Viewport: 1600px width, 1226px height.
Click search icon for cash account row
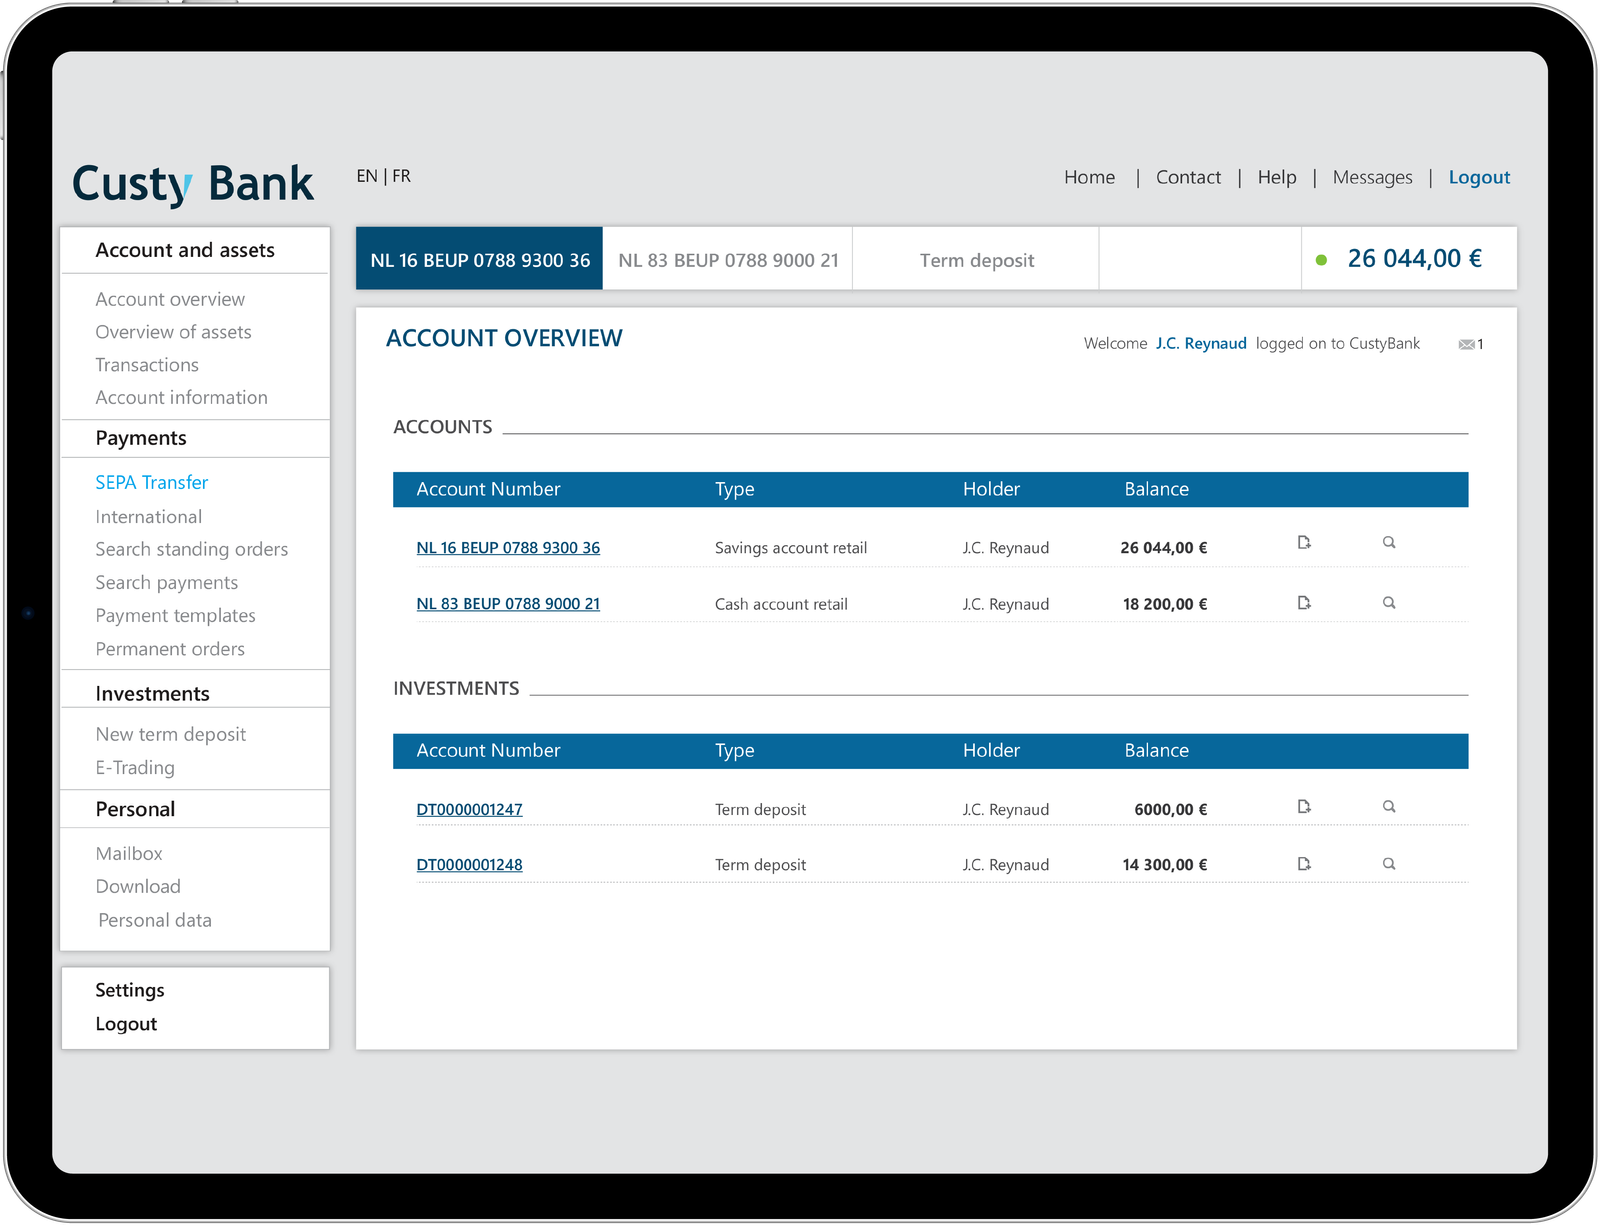tap(1389, 603)
